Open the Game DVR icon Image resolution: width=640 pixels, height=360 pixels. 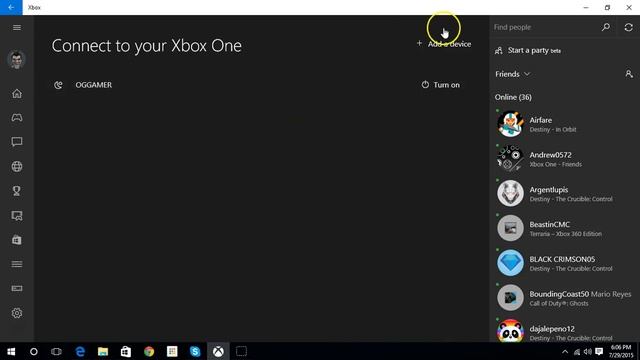(17, 216)
